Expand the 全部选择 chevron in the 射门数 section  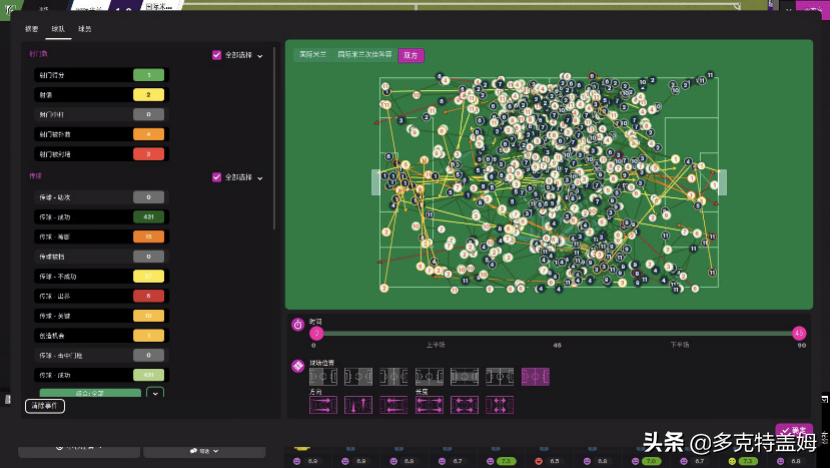tap(260, 56)
